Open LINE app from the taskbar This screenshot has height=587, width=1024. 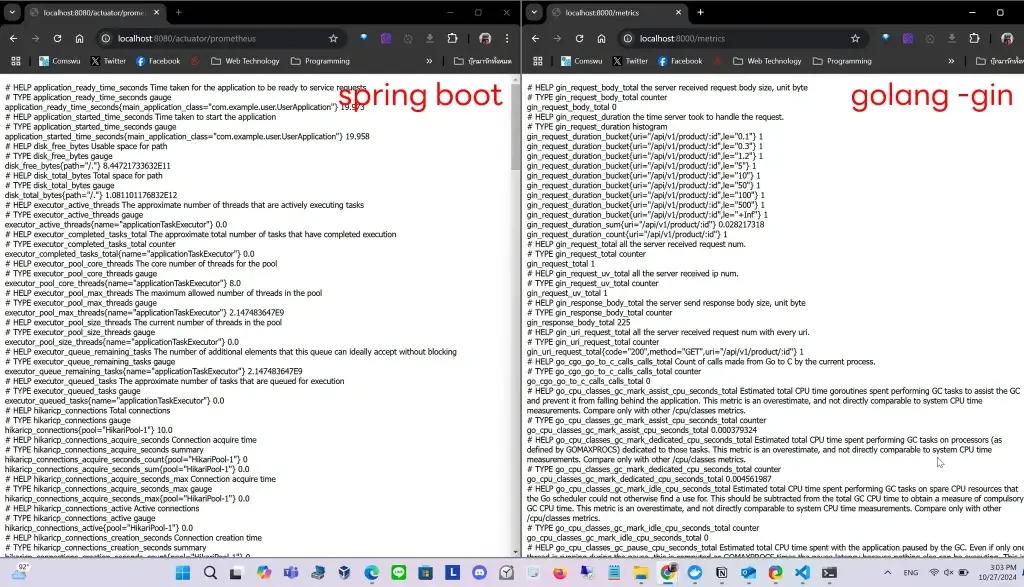[398, 573]
